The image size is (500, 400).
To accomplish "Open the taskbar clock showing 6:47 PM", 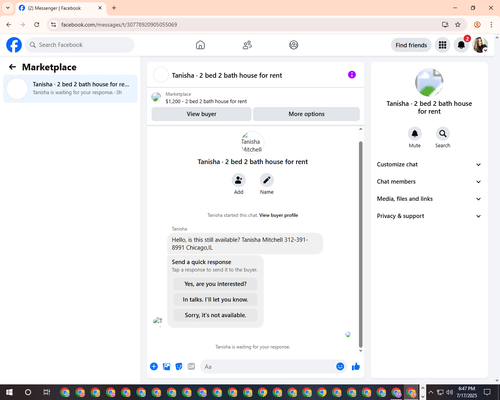I will pyautogui.click(x=466, y=392).
